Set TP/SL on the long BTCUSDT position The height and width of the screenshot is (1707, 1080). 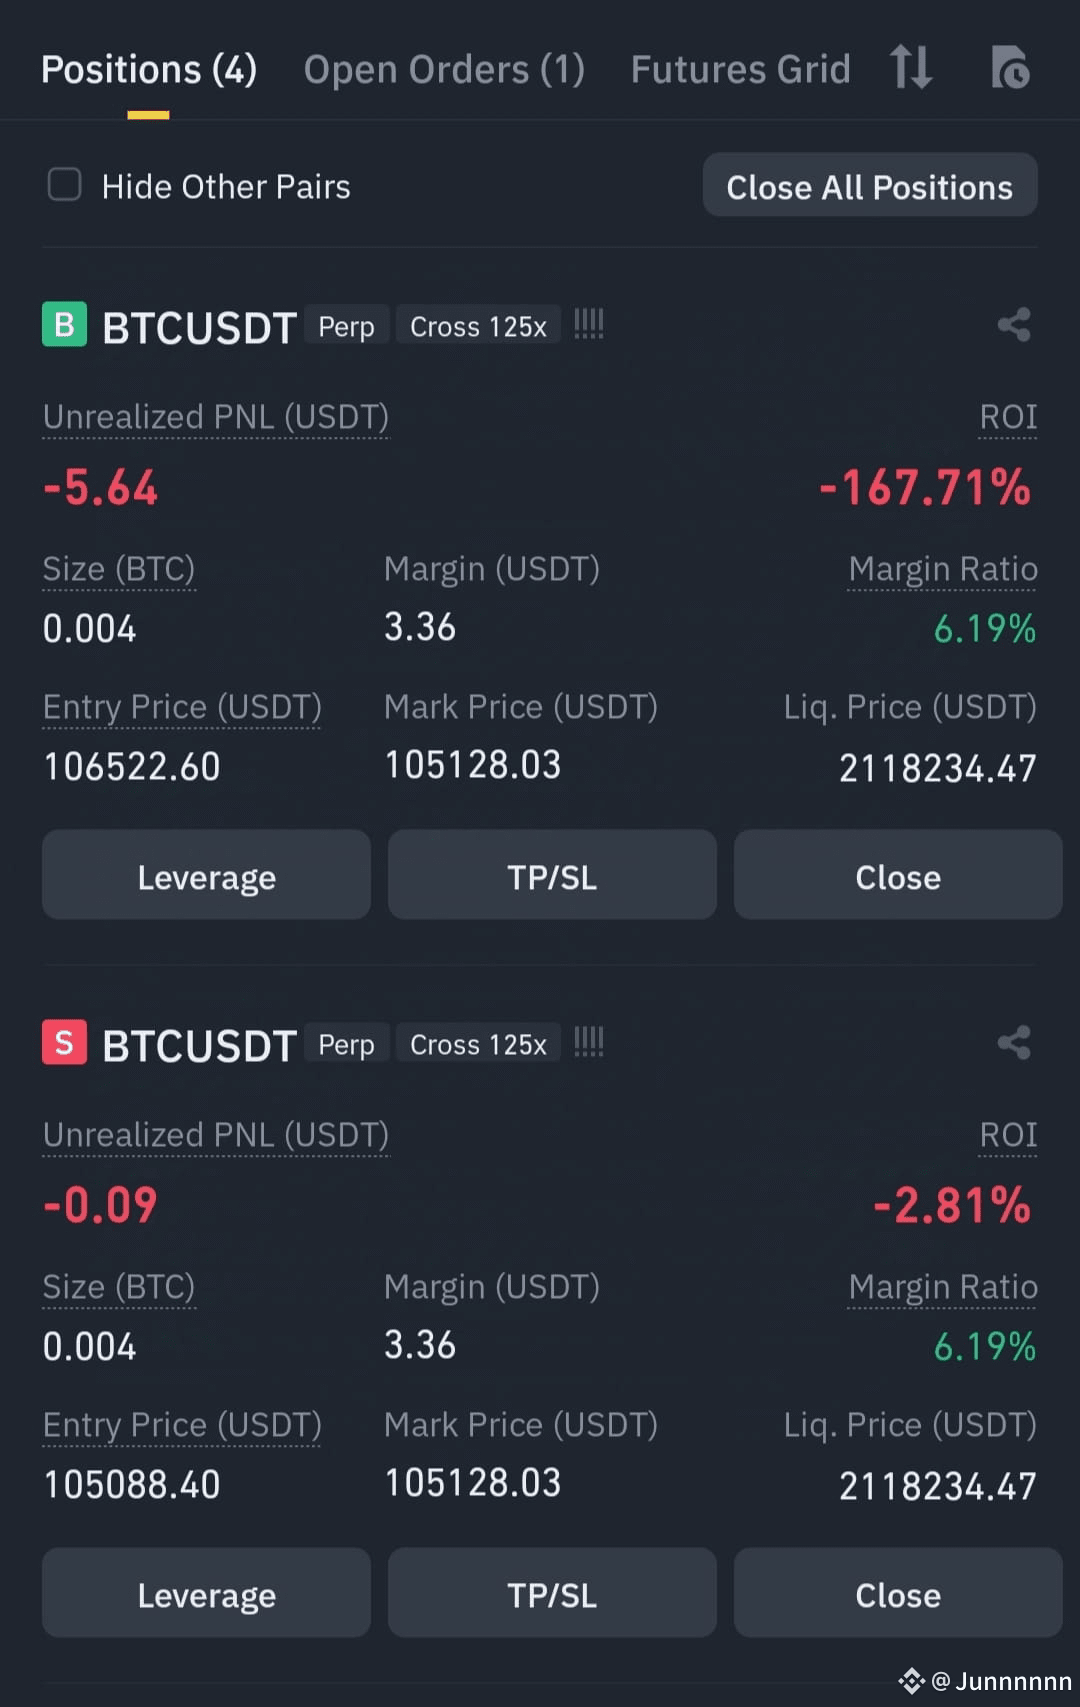coord(552,875)
